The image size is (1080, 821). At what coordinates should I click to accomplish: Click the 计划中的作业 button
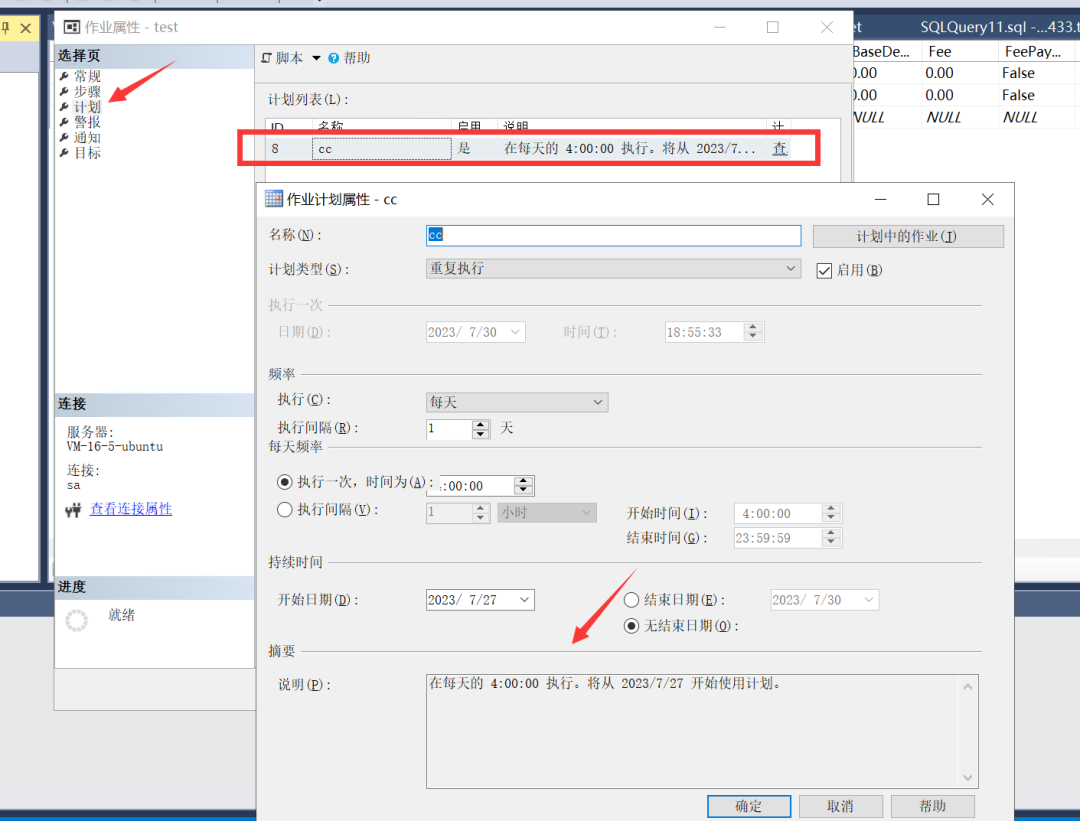[908, 236]
